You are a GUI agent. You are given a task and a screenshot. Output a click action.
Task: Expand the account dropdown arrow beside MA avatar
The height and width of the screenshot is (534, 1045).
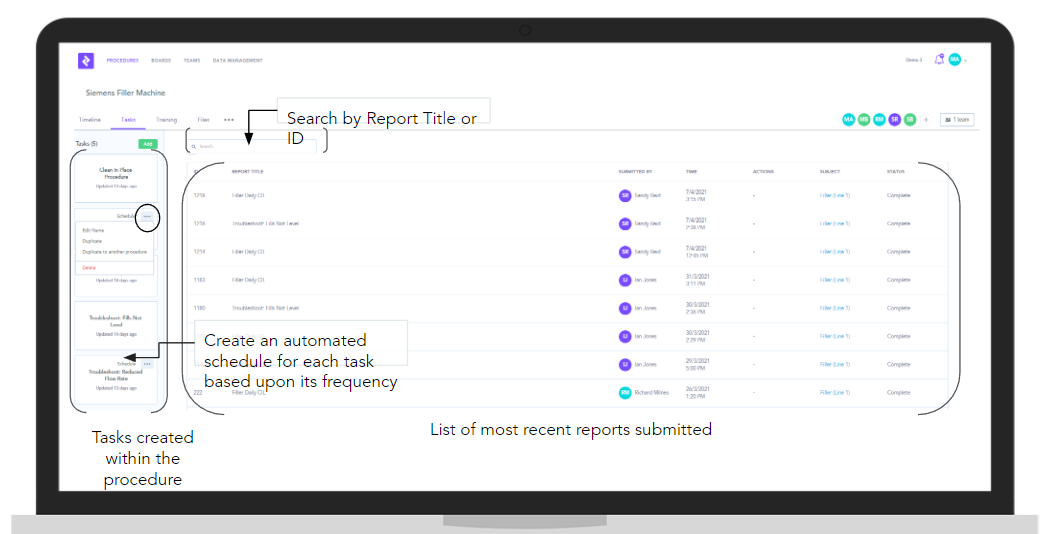(966, 61)
